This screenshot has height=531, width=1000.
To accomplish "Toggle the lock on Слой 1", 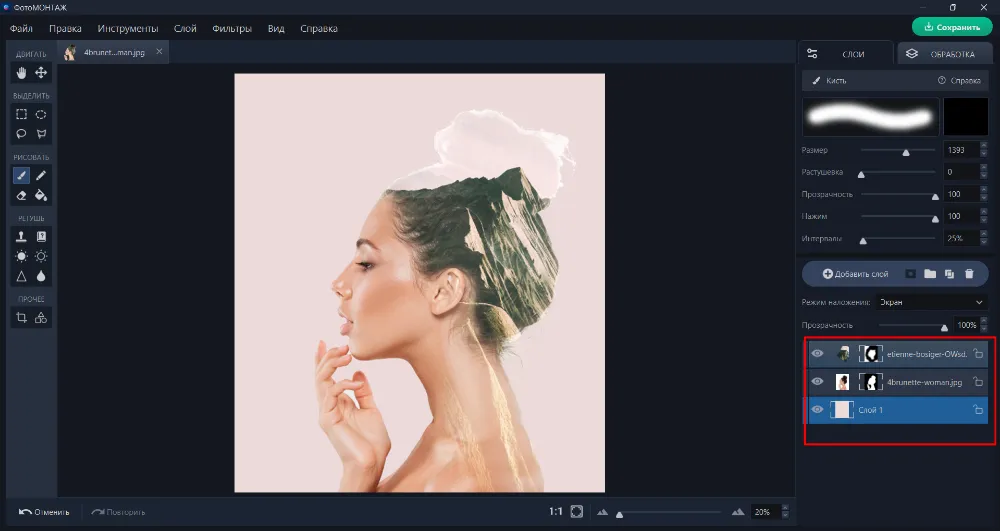I will coord(978,410).
